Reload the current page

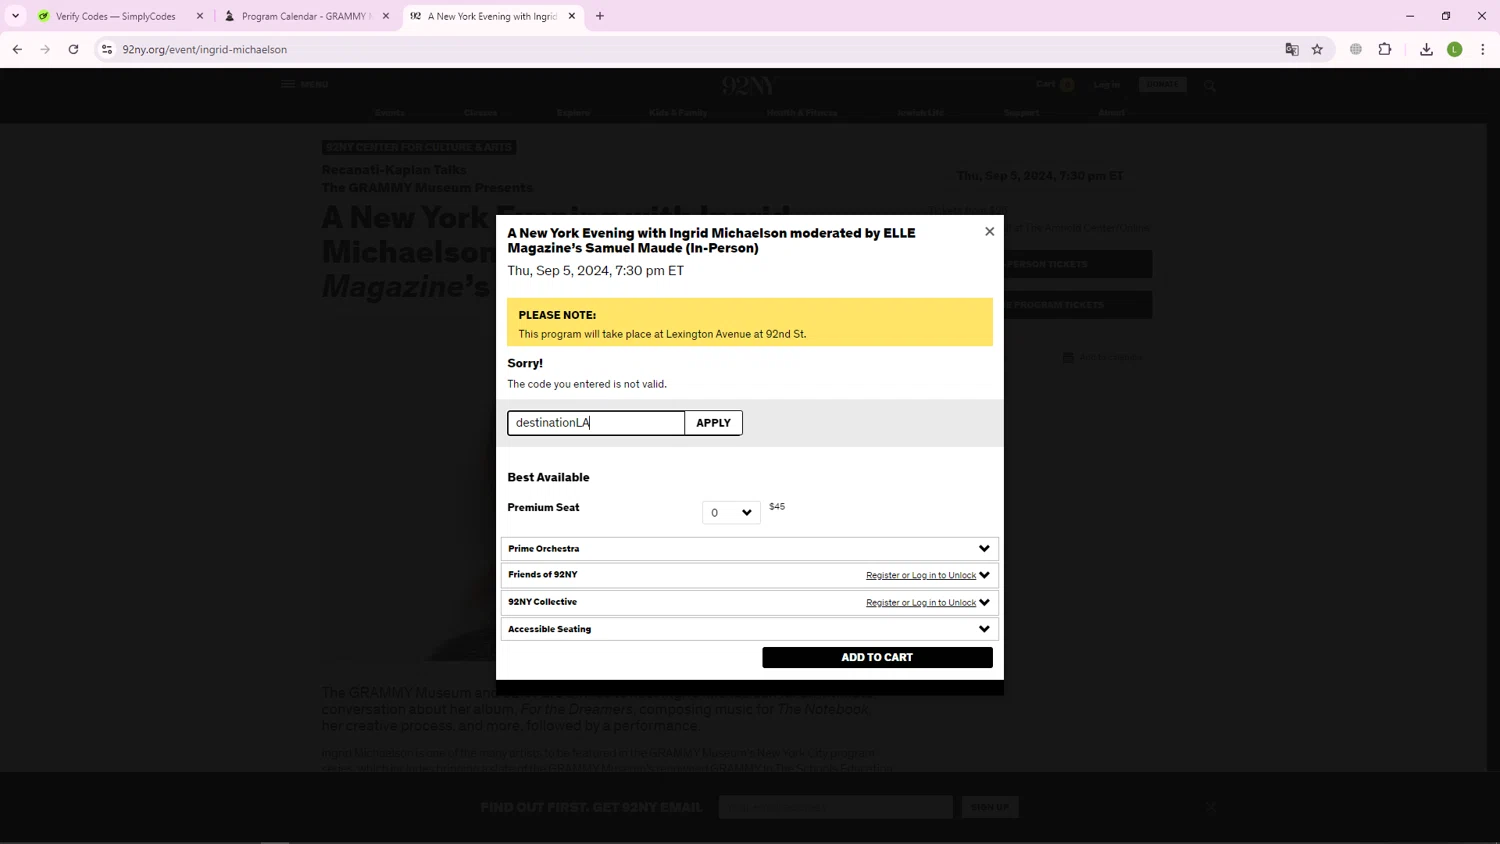[x=73, y=49]
